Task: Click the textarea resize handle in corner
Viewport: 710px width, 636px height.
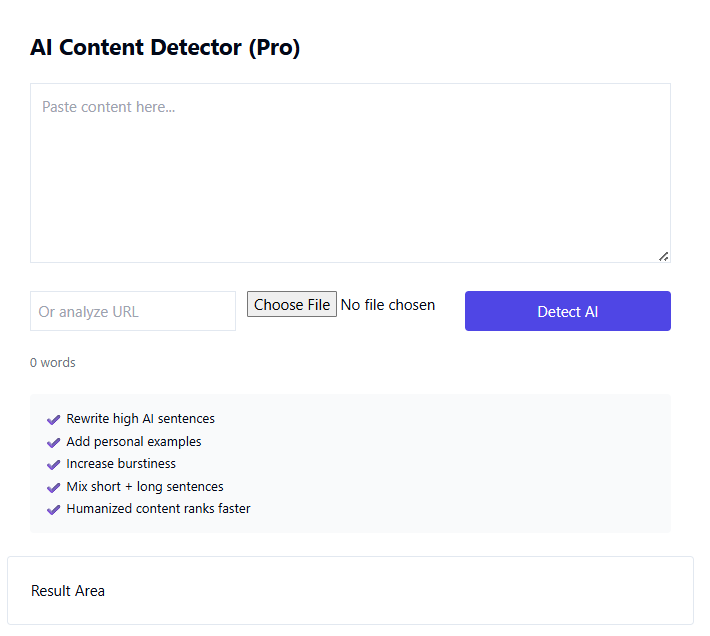Action: pos(664,256)
